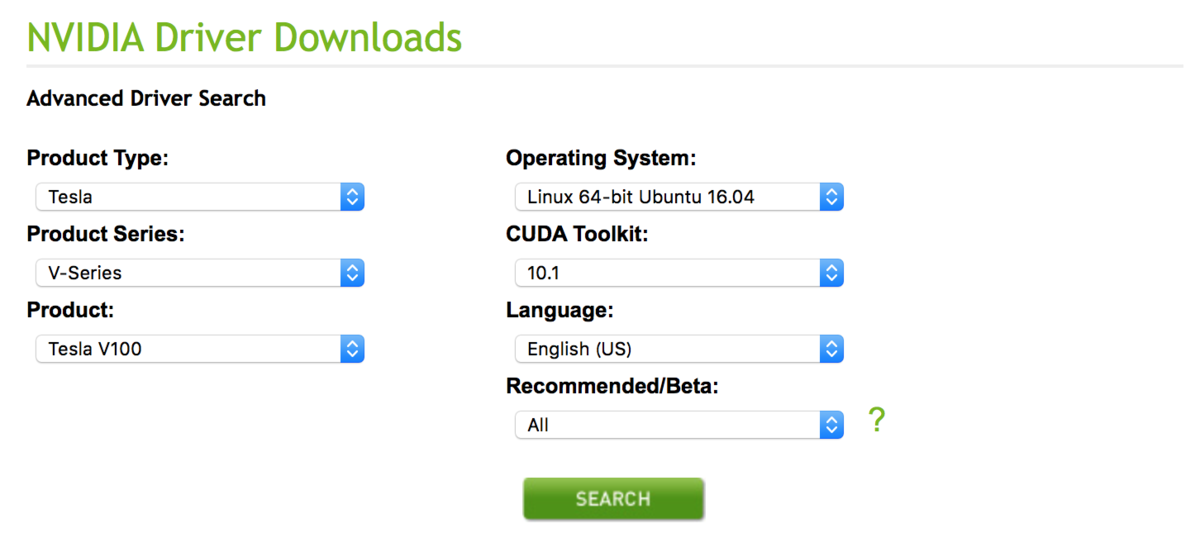Open the CUDA Toolkit dropdown showing 10.1
The image size is (1200, 552).
(680, 273)
